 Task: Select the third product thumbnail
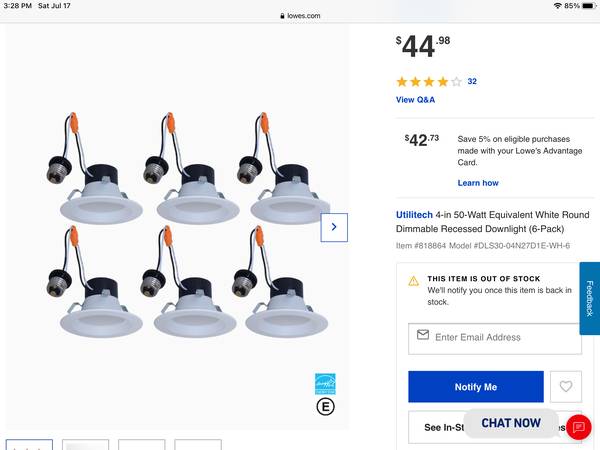click(141, 444)
